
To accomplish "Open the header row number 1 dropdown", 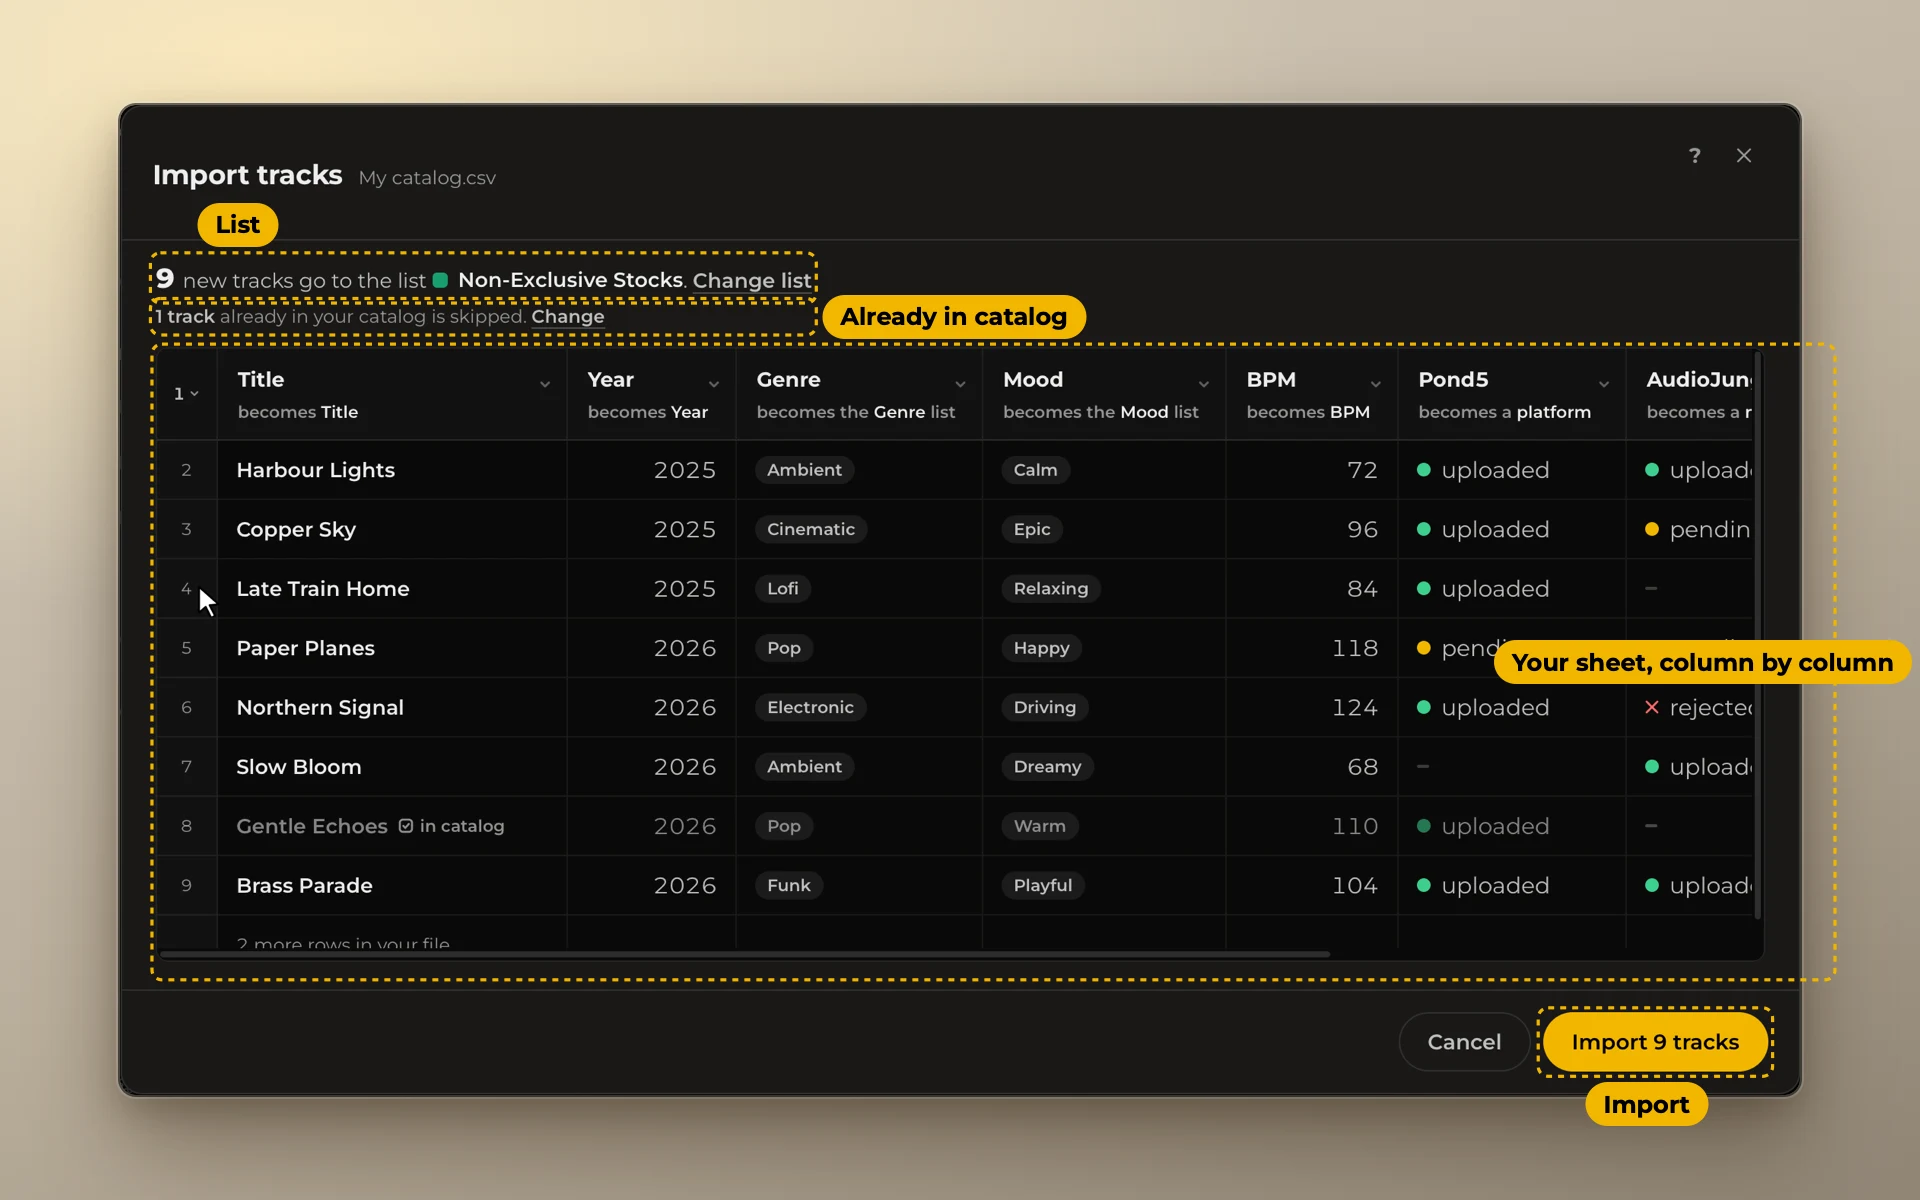I will click(x=187, y=394).
